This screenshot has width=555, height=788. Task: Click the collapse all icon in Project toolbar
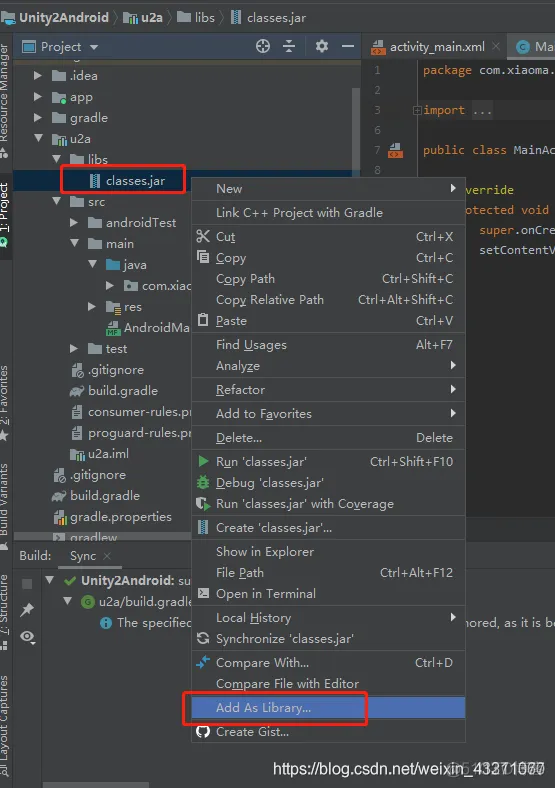point(289,47)
